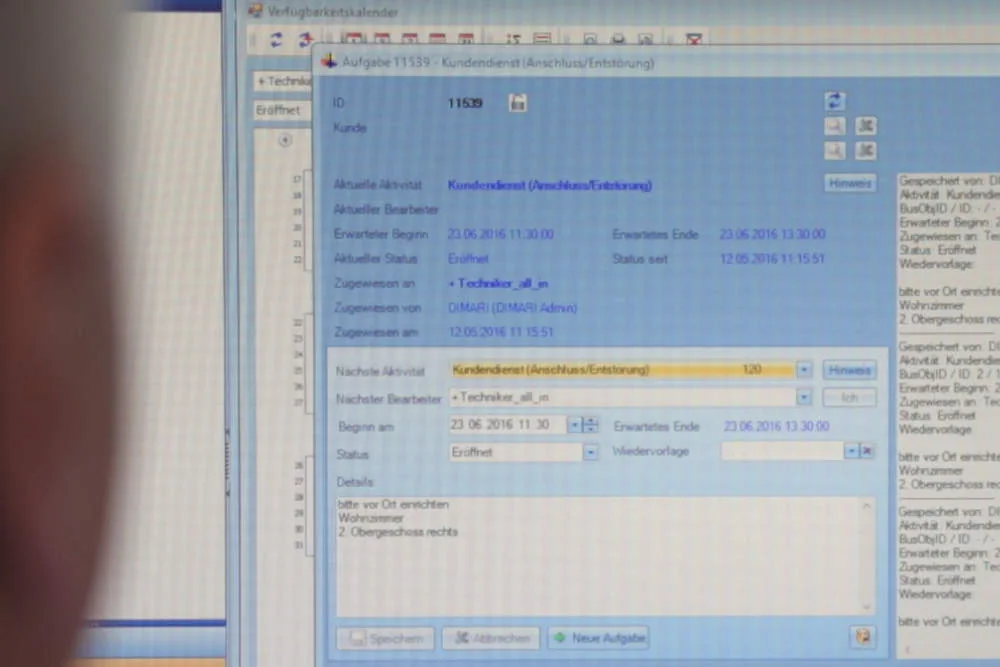Click the red filter icon in calendar toolbar
This screenshot has height=667, width=1000.
tap(694, 40)
